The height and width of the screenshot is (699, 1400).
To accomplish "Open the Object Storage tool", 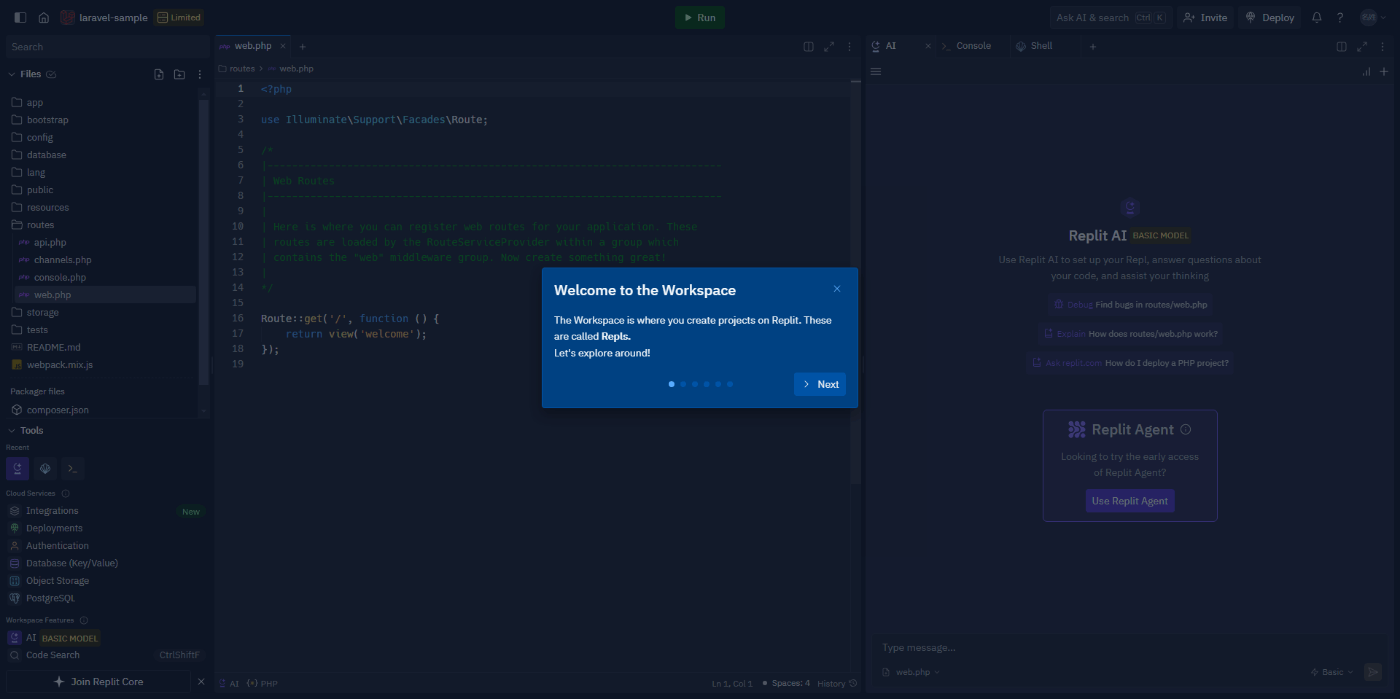I will click(x=105, y=581).
